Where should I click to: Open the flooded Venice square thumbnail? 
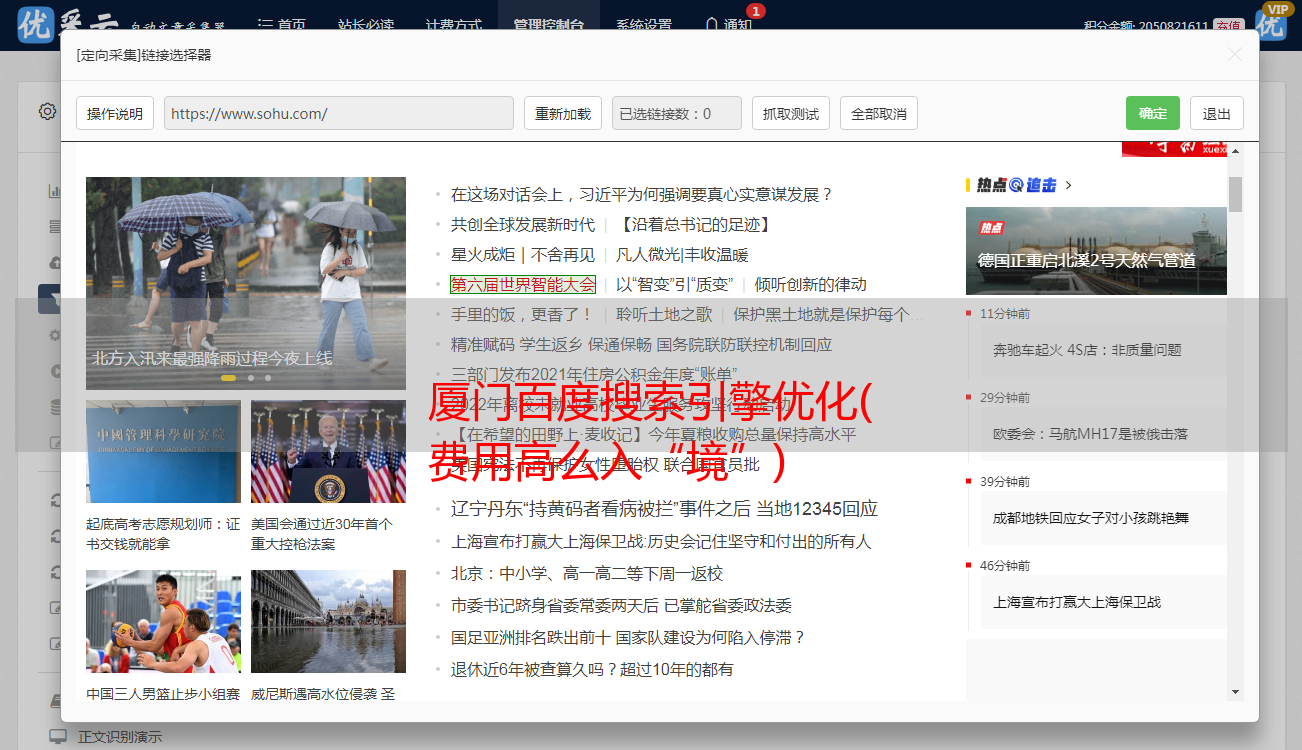click(x=328, y=621)
